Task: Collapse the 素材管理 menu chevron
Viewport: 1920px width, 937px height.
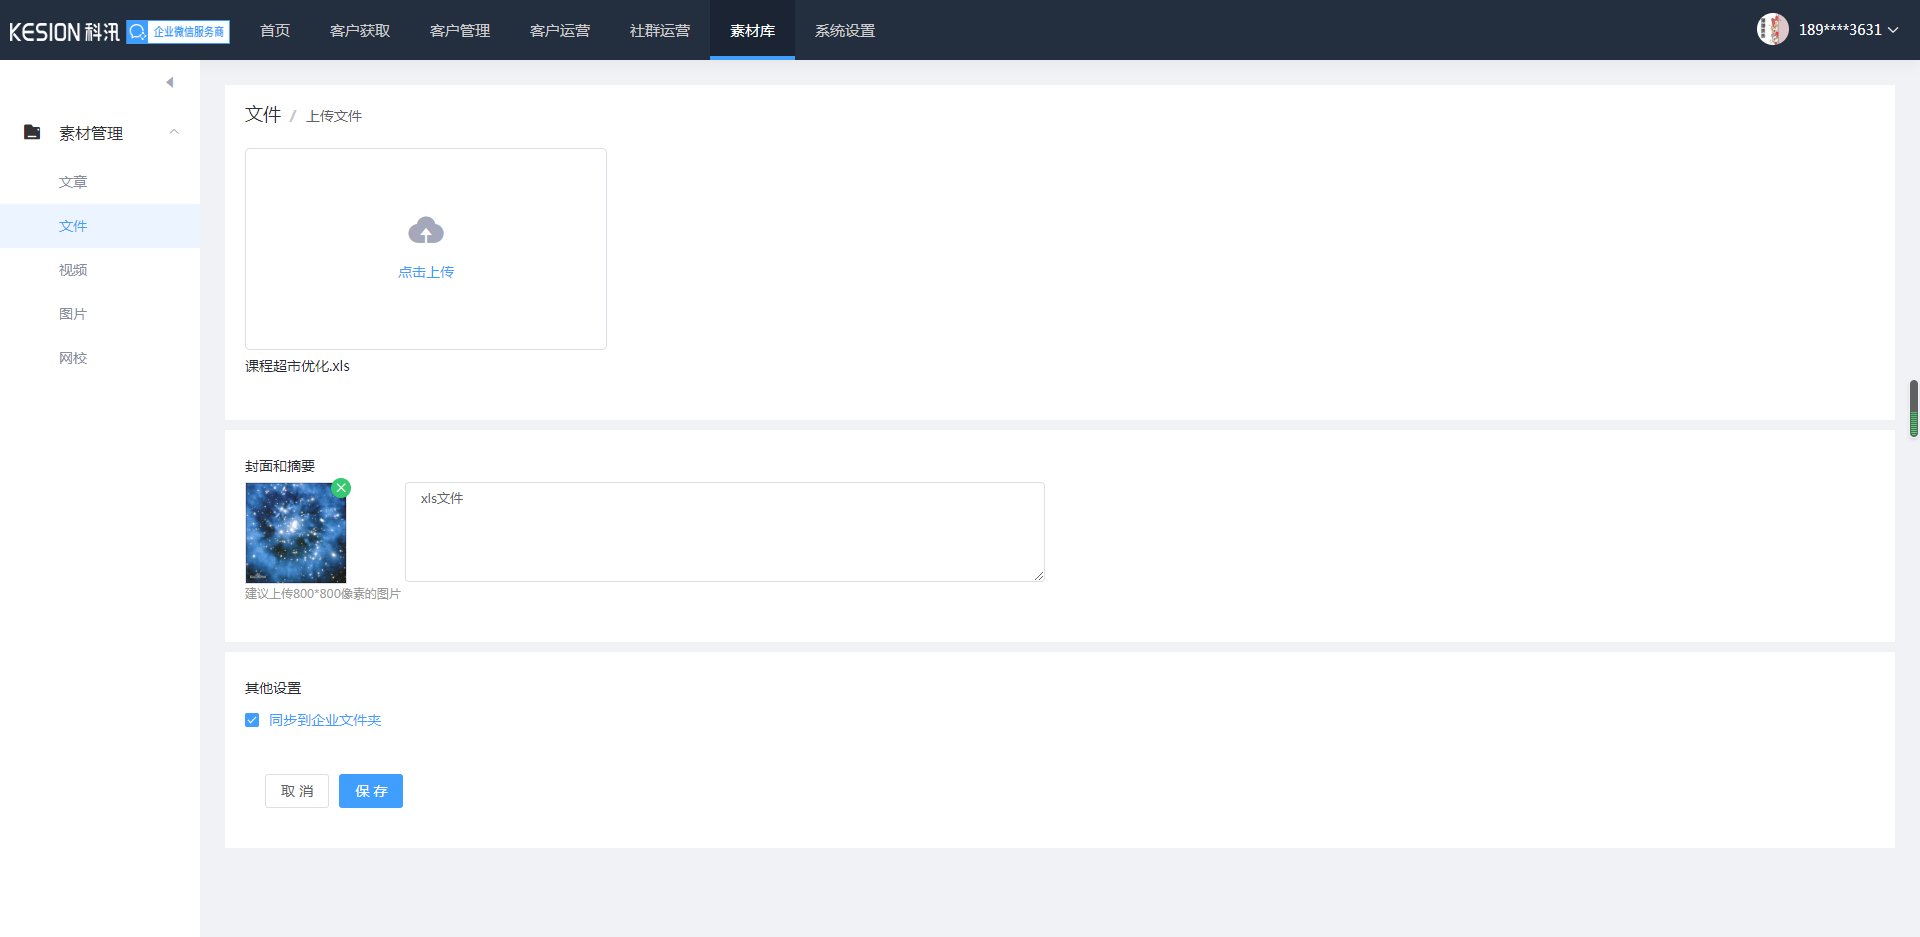Action: pyautogui.click(x=174, y=132)
